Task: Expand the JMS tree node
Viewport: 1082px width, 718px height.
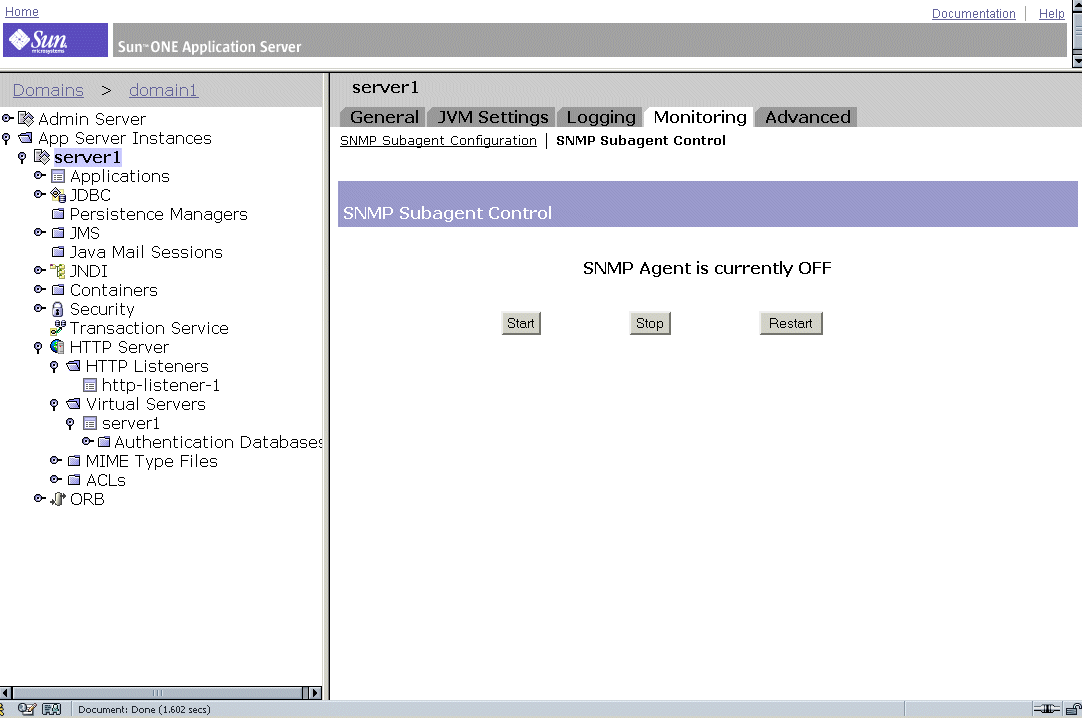Action: tap(40, 233)
